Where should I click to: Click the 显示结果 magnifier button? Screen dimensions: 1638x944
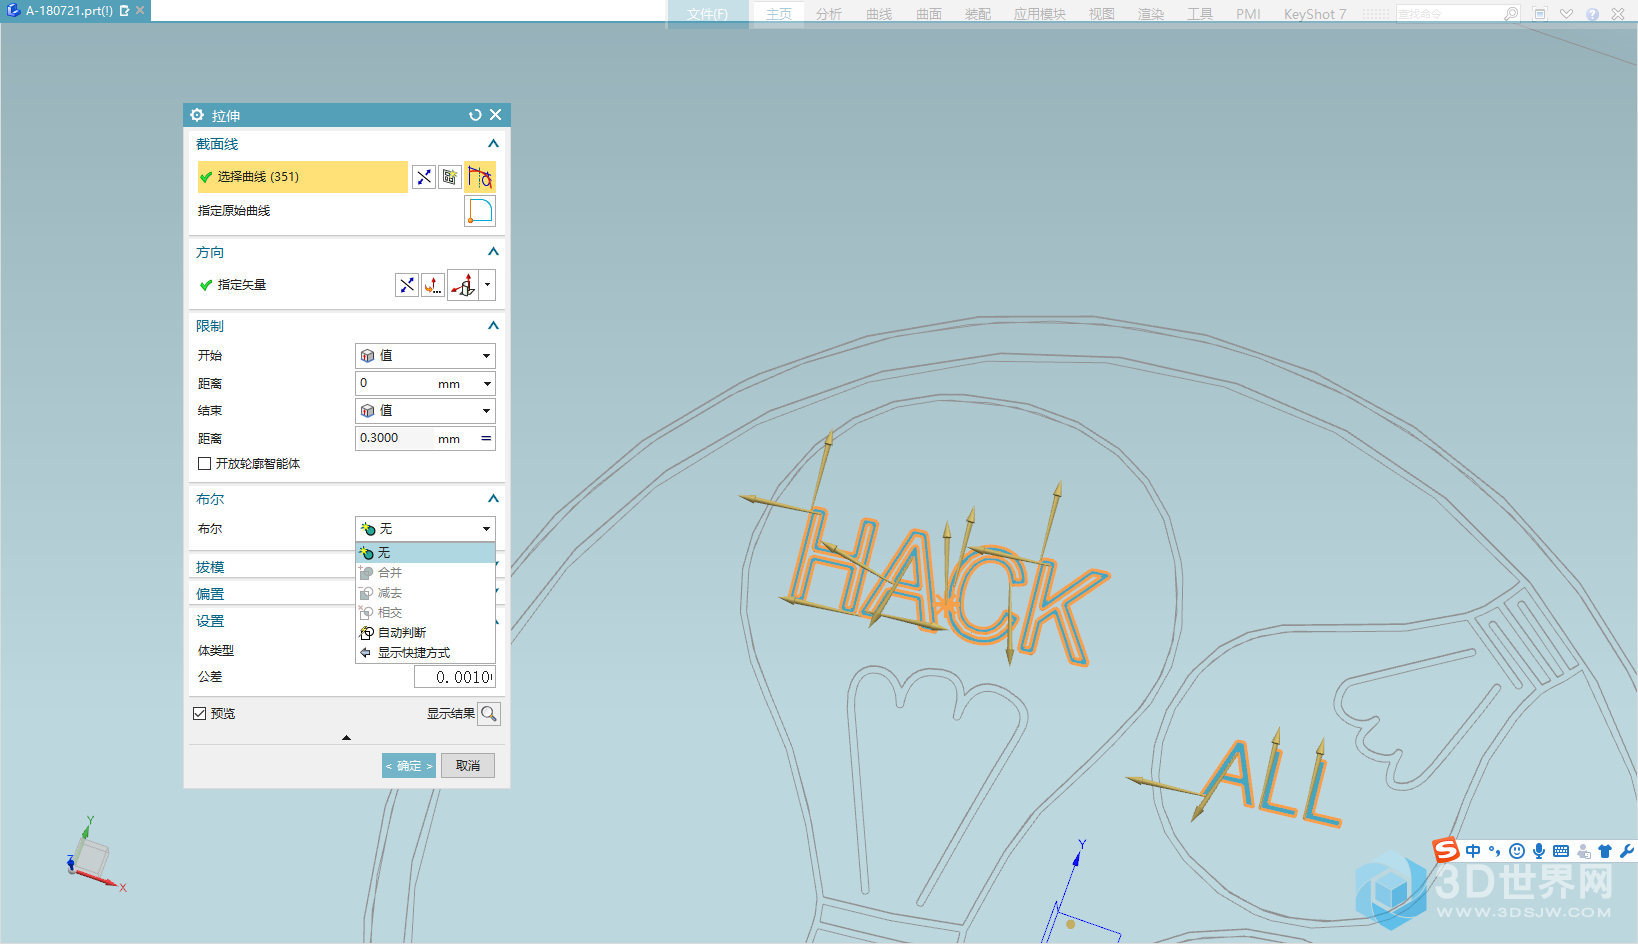tap(489, 714)
